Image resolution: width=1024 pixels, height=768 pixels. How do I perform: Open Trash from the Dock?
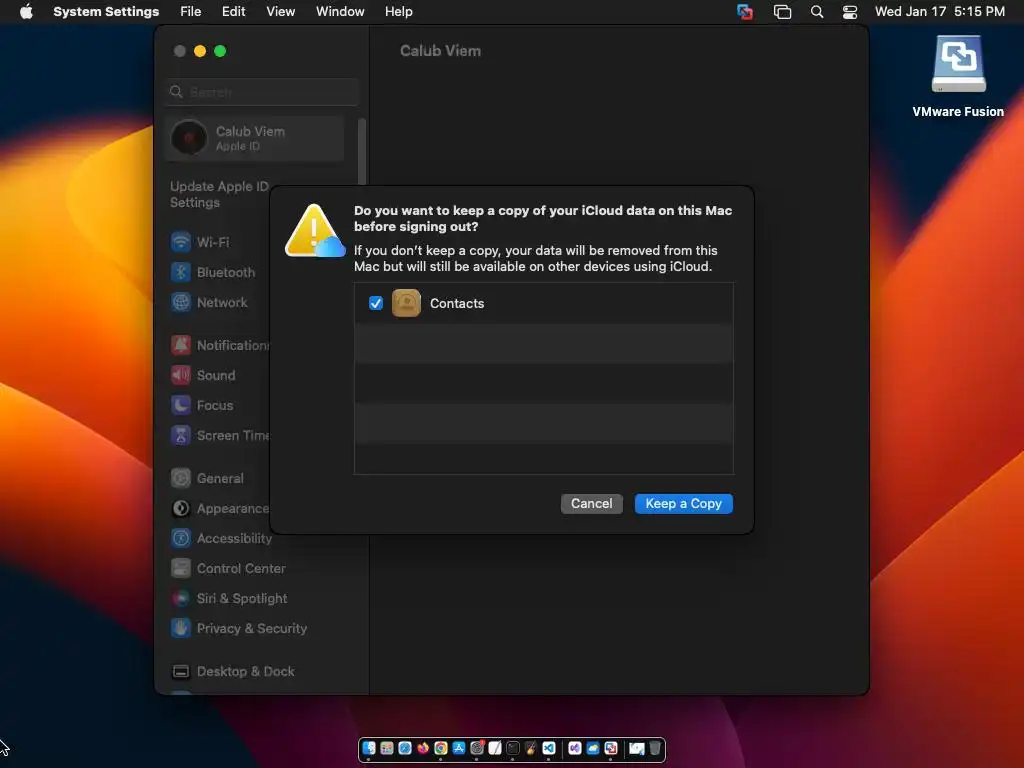[x=655, y=748]
